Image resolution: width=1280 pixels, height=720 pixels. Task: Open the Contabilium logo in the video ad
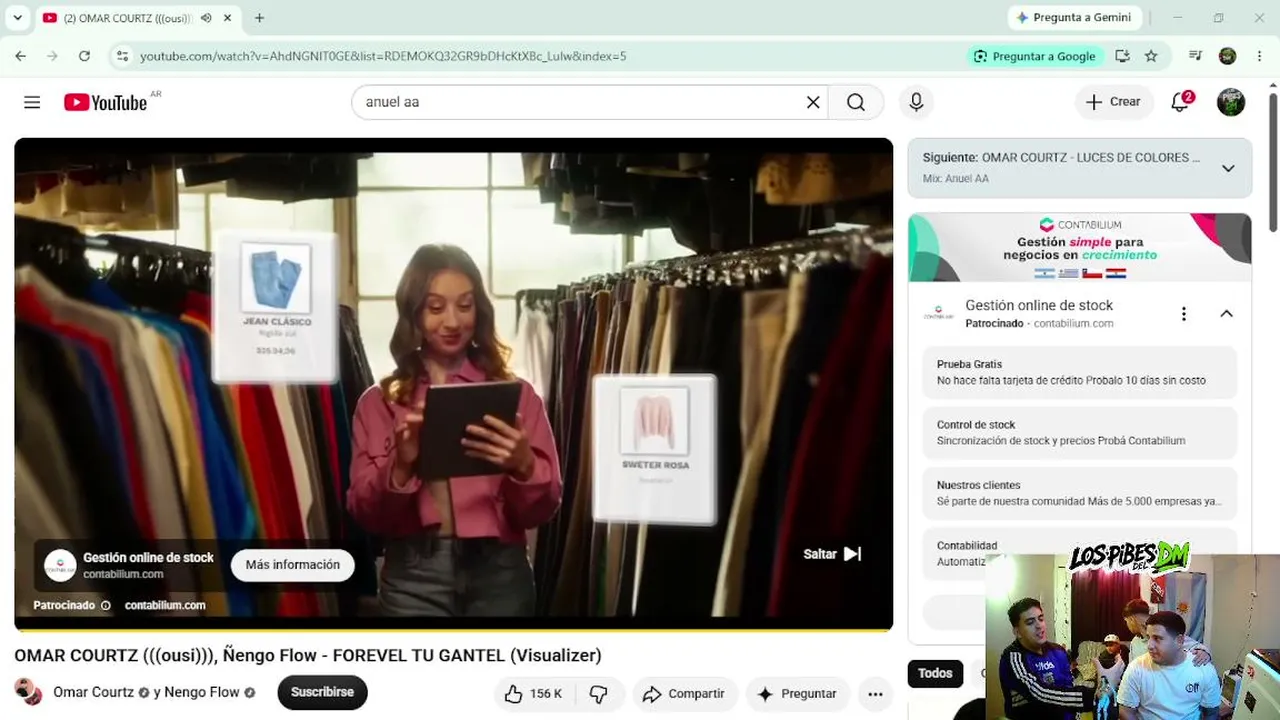tap(60, 565)
